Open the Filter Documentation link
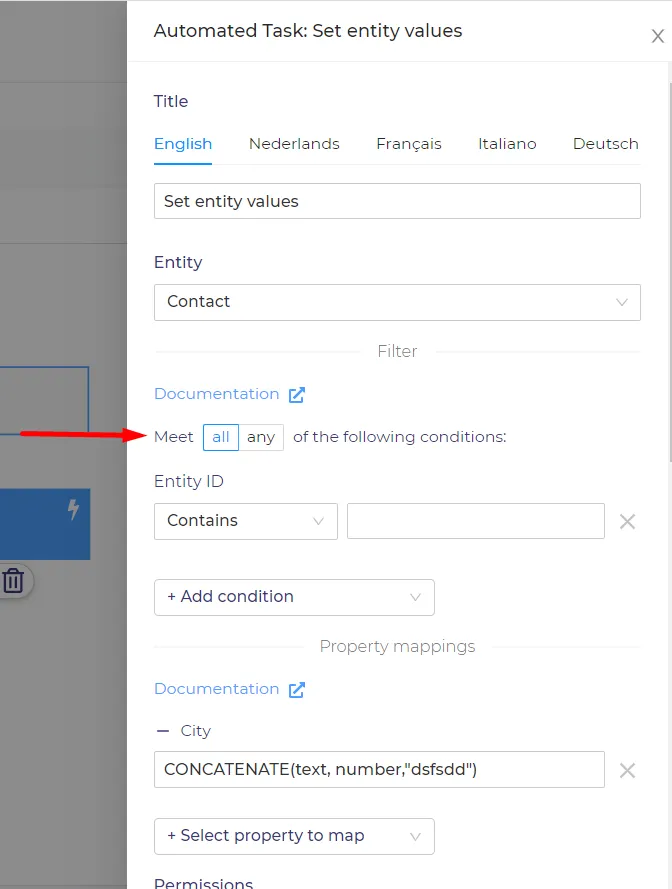Screen dimensions: 672x889 pos(217,394)
